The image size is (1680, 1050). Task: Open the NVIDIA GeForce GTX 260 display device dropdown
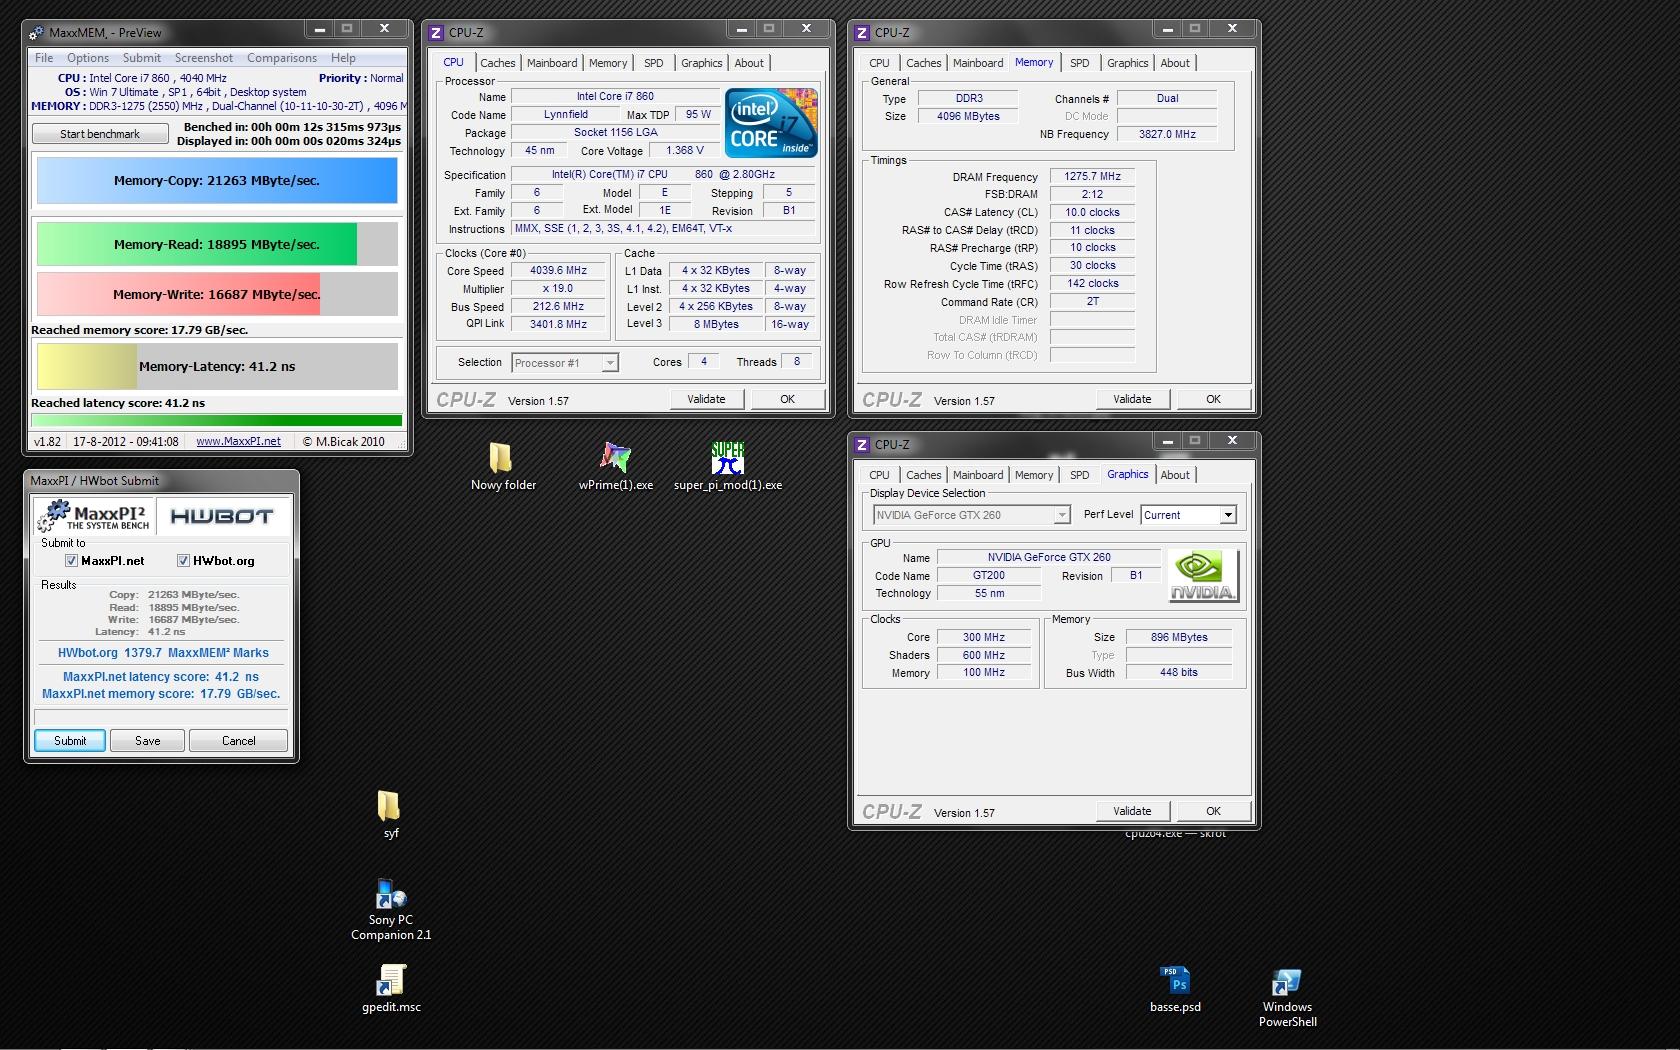[1061, 515]
